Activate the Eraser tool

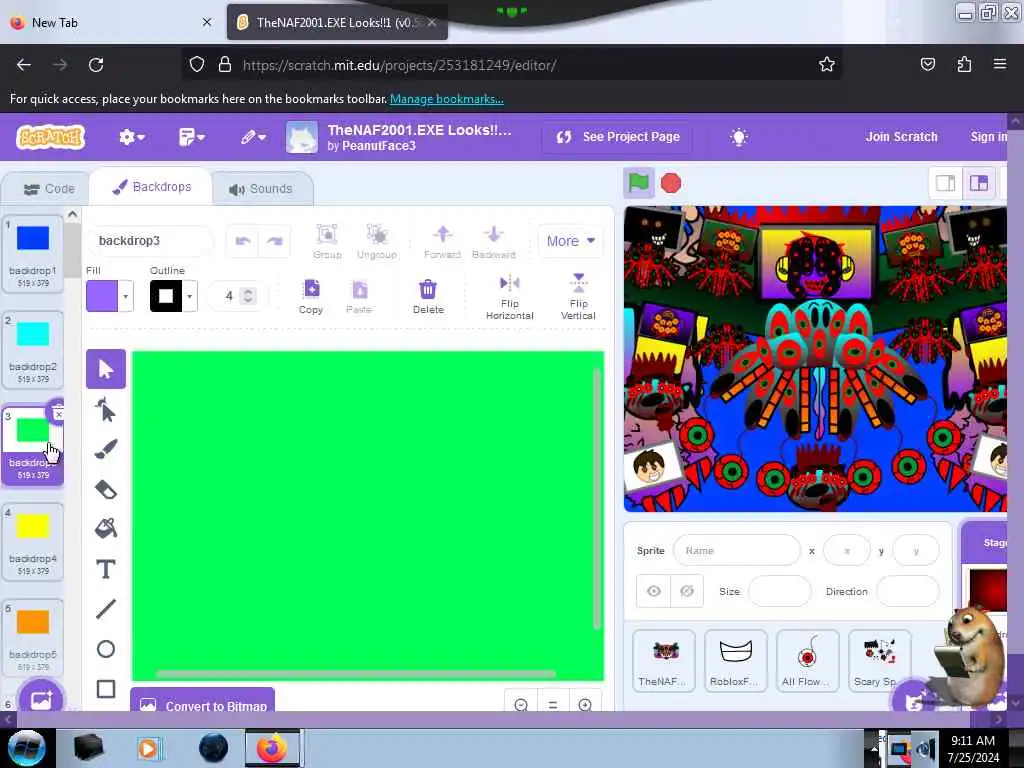pos(106,489)
